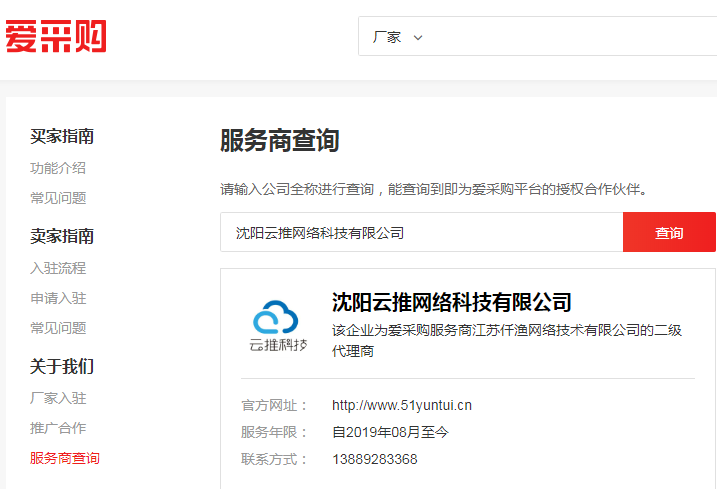Open 常见问题 under 卖家指南

[58, 328]
